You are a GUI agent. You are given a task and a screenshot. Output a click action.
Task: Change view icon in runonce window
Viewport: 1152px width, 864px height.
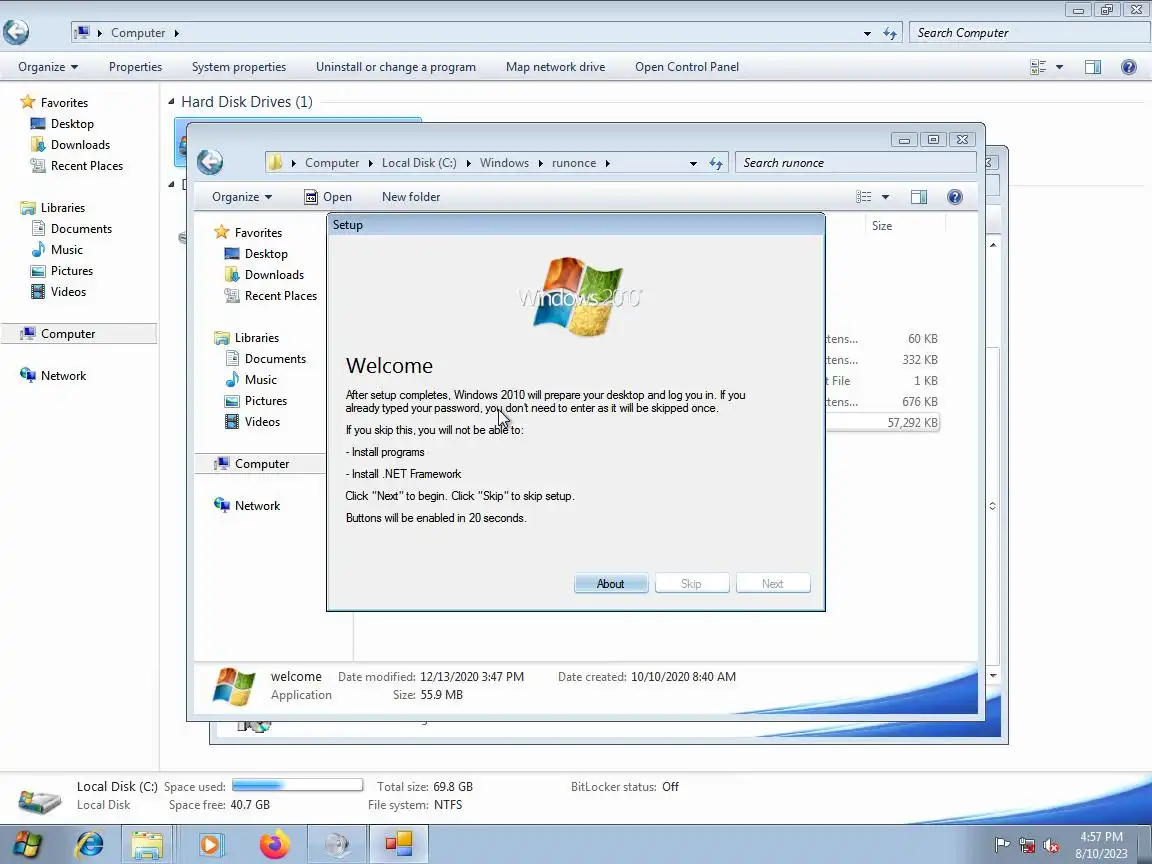[x=864, y=197]
